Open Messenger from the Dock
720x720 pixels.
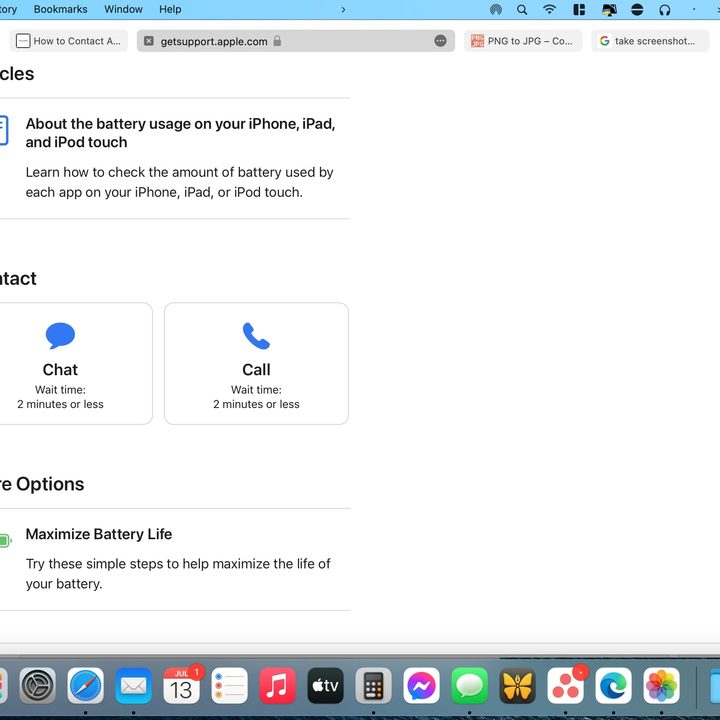point(421,686)
